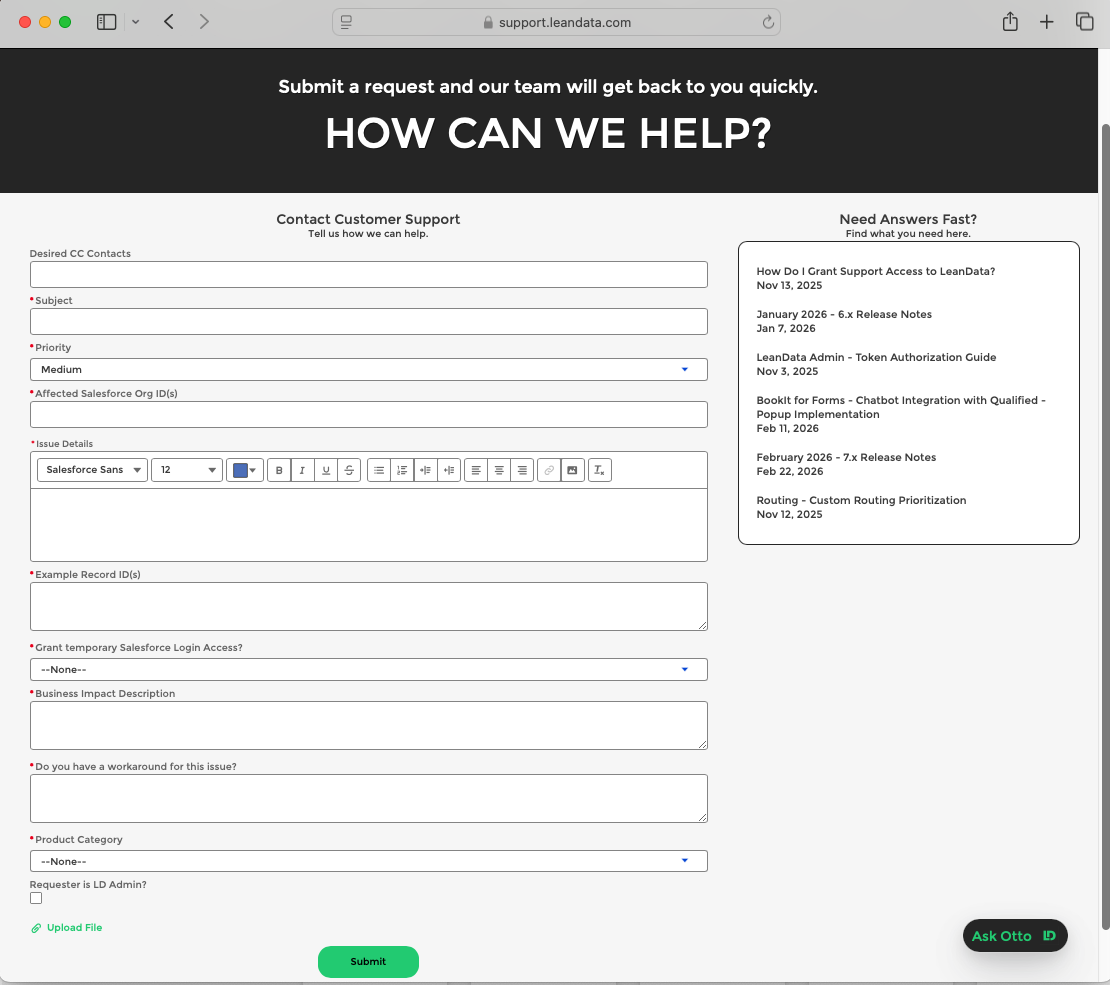The width and height of the screenshot is (1110, 985).
Task: Click into the Subject input field
Action: pyautogui.click(x=368, y=321)
